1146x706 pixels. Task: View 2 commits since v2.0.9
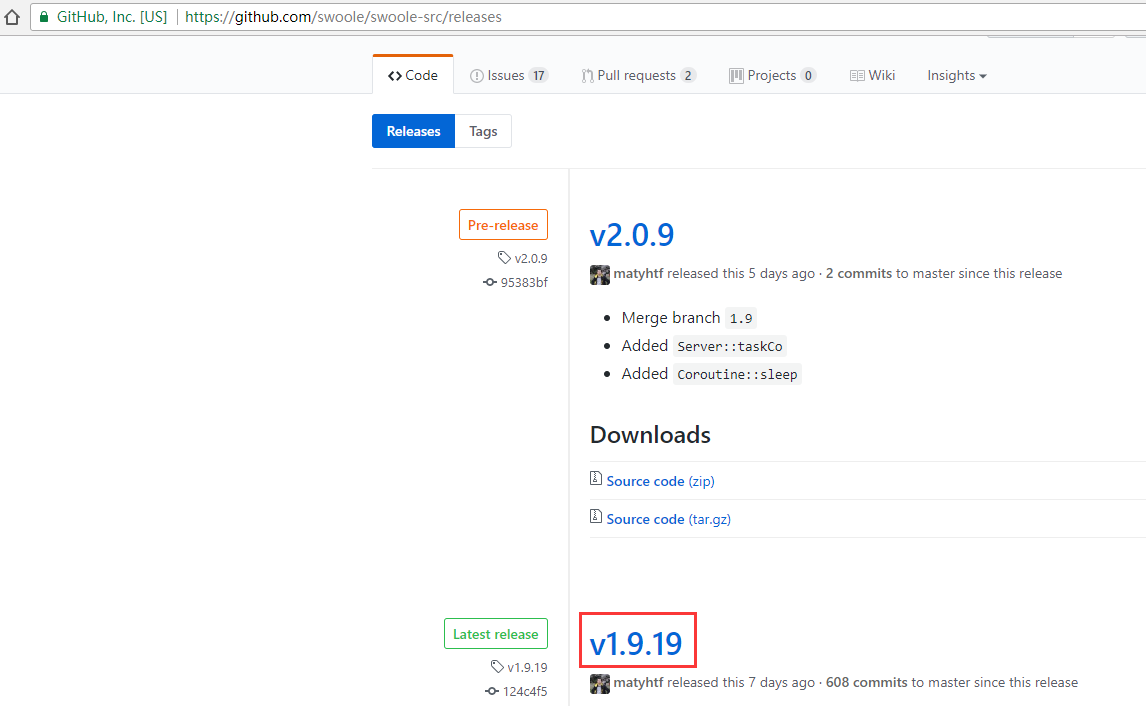click(x=859, y=273)
